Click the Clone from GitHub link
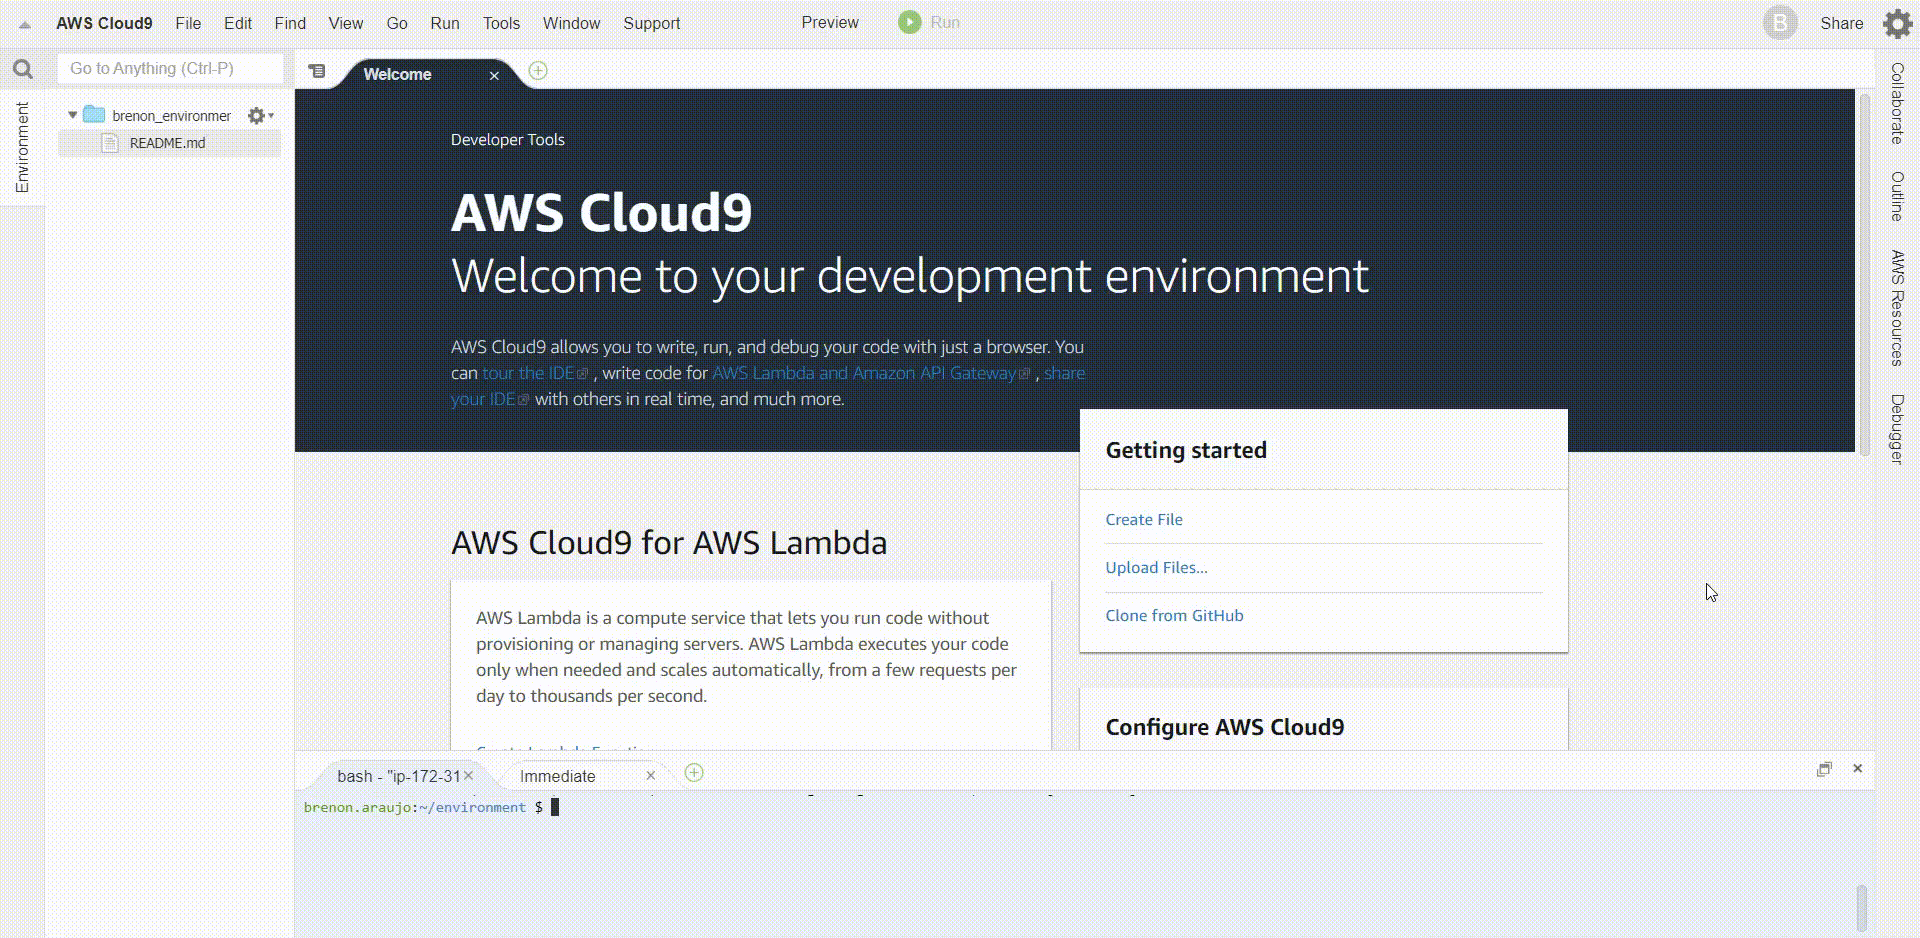The width and height of the screenshot is (1920, 938). (1174, 616)
